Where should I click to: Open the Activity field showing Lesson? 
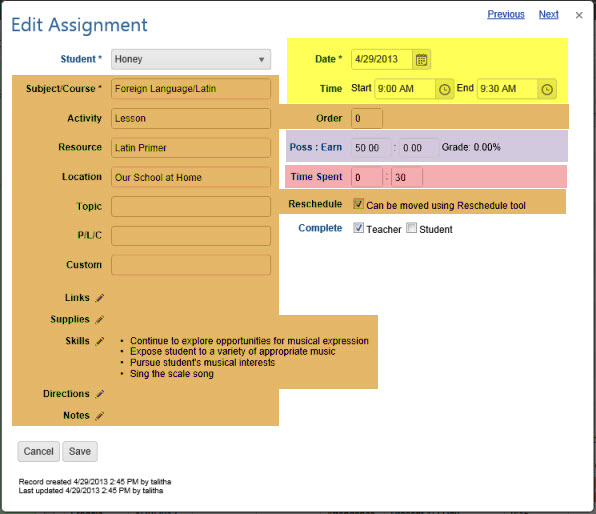pyautogui.click(x=191, y=118)
